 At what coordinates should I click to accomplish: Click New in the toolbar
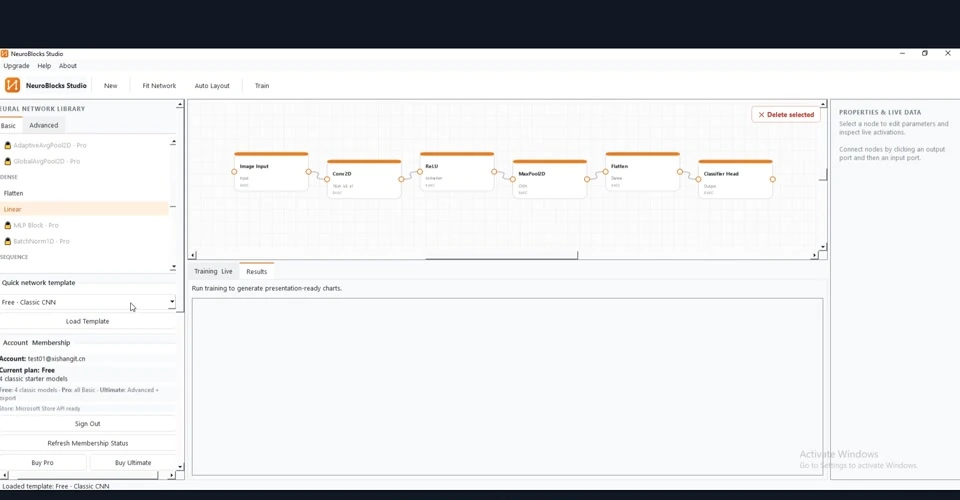[110, 86]
